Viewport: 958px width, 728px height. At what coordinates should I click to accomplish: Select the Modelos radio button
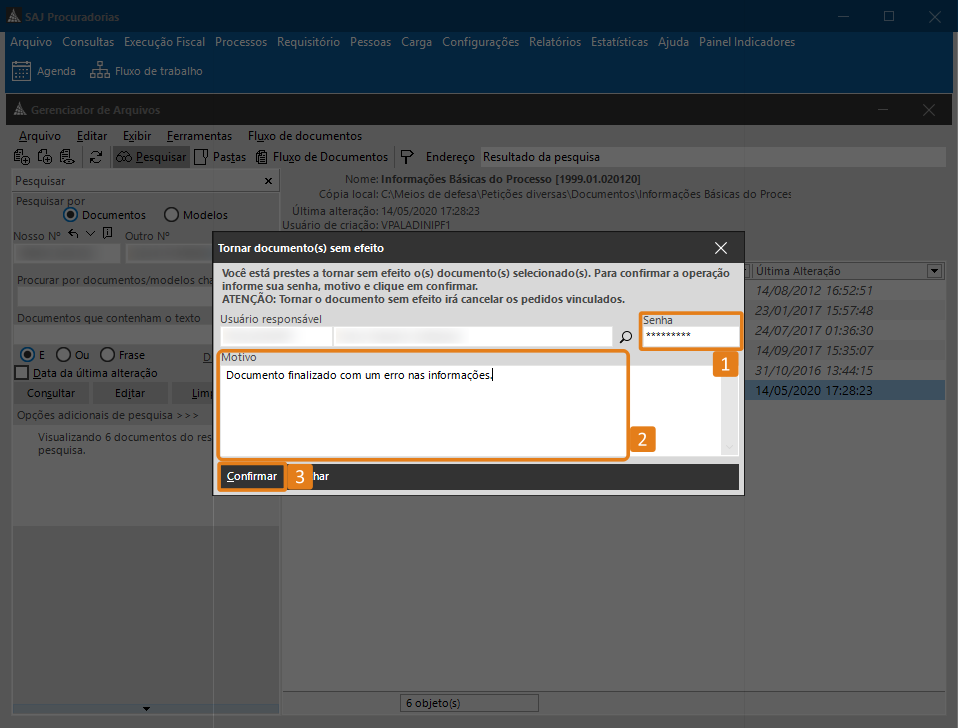[x=171, y=215]
